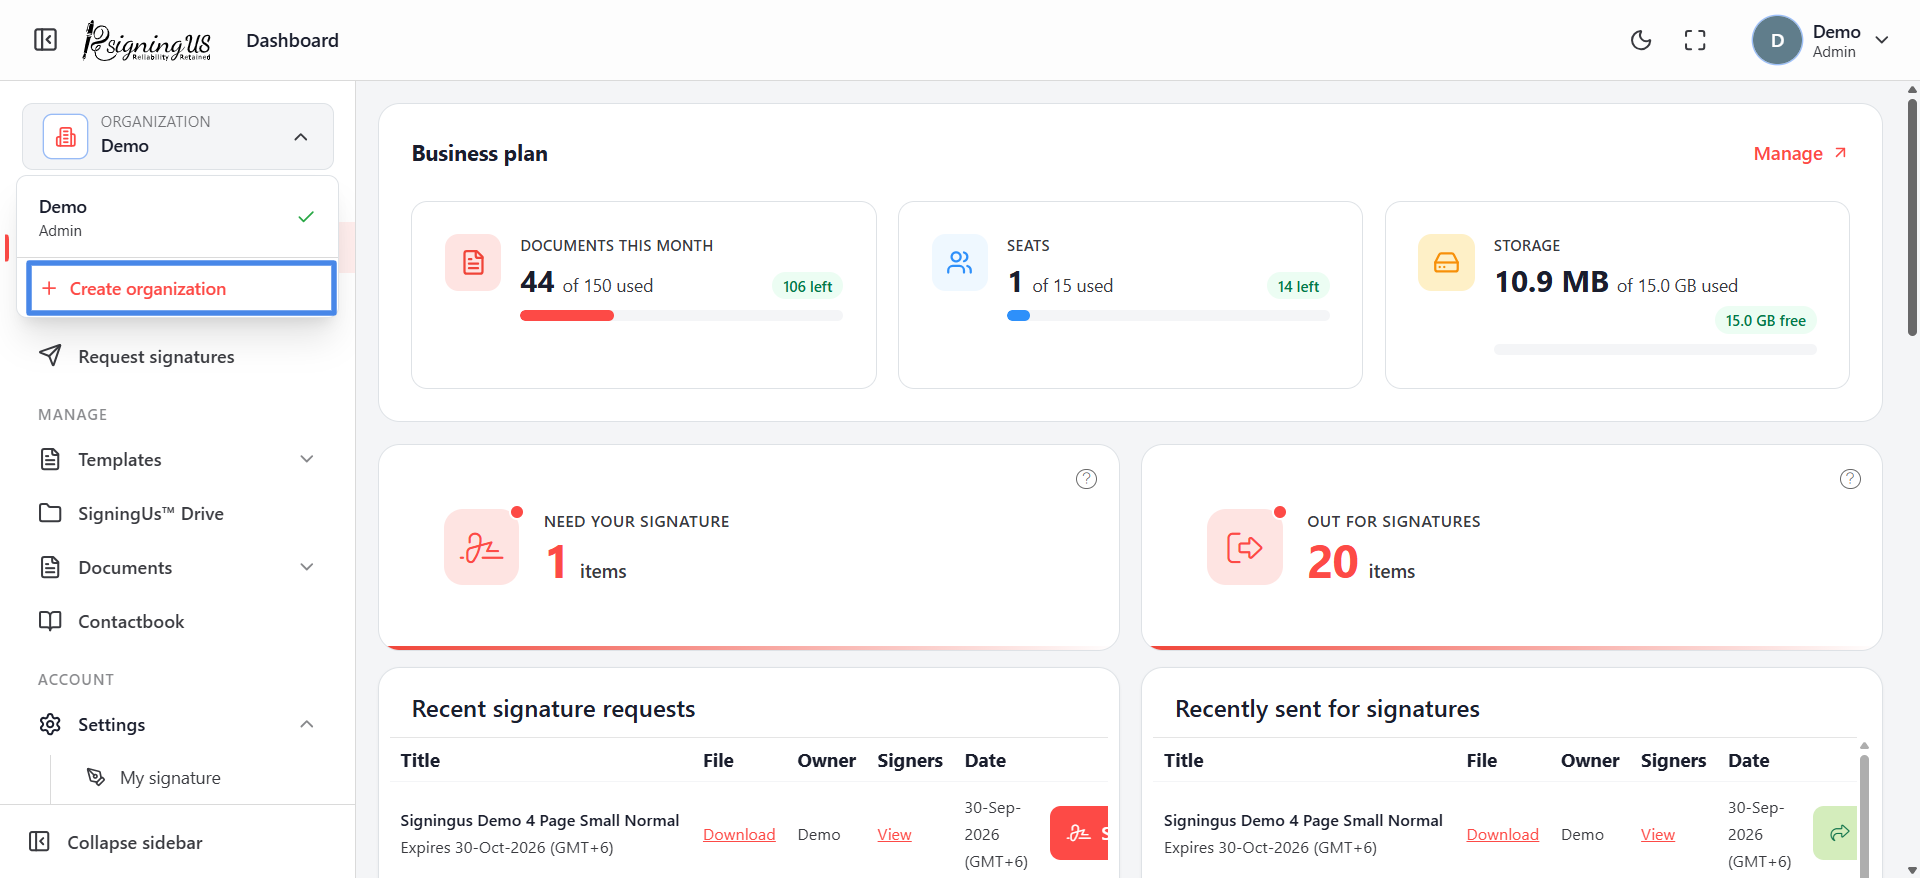Click the Need Your Signature icon

coord(482,547)
